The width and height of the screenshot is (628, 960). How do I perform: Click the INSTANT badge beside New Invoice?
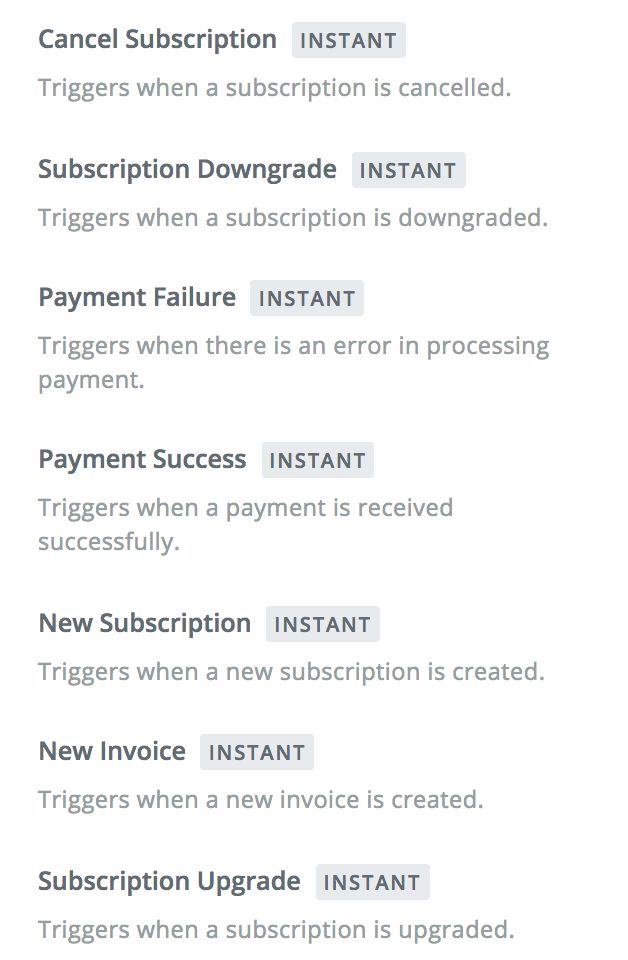pyautogui.click(x=256, y=753)
